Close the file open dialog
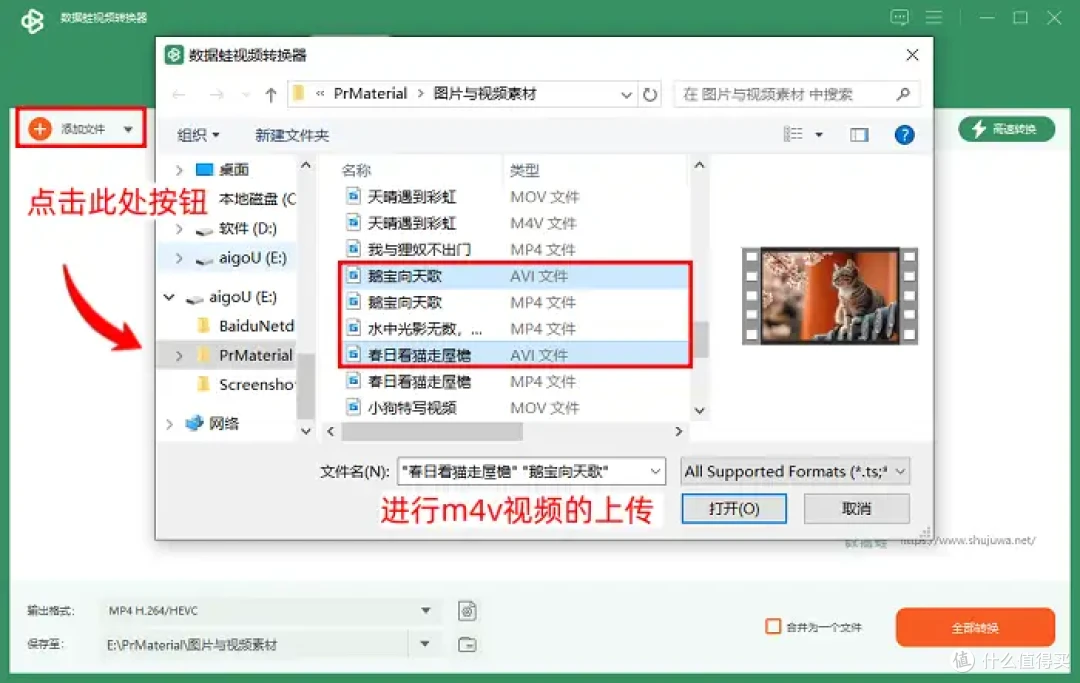This screenshot has width=1080, height=683. pos(912,55)
